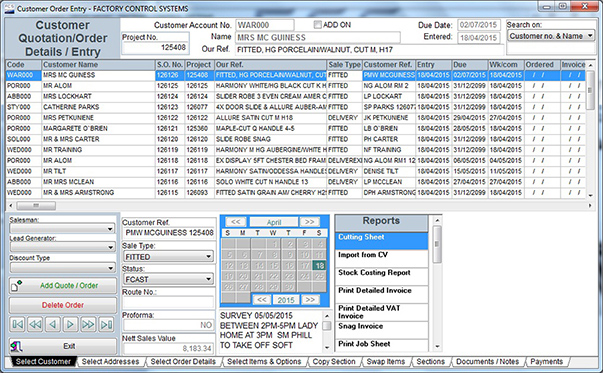Viewport: 603px width, 373px height.
Task: Select row MR MRS MCLEAN
Action: pyautogui.click(x=295, y=182)
